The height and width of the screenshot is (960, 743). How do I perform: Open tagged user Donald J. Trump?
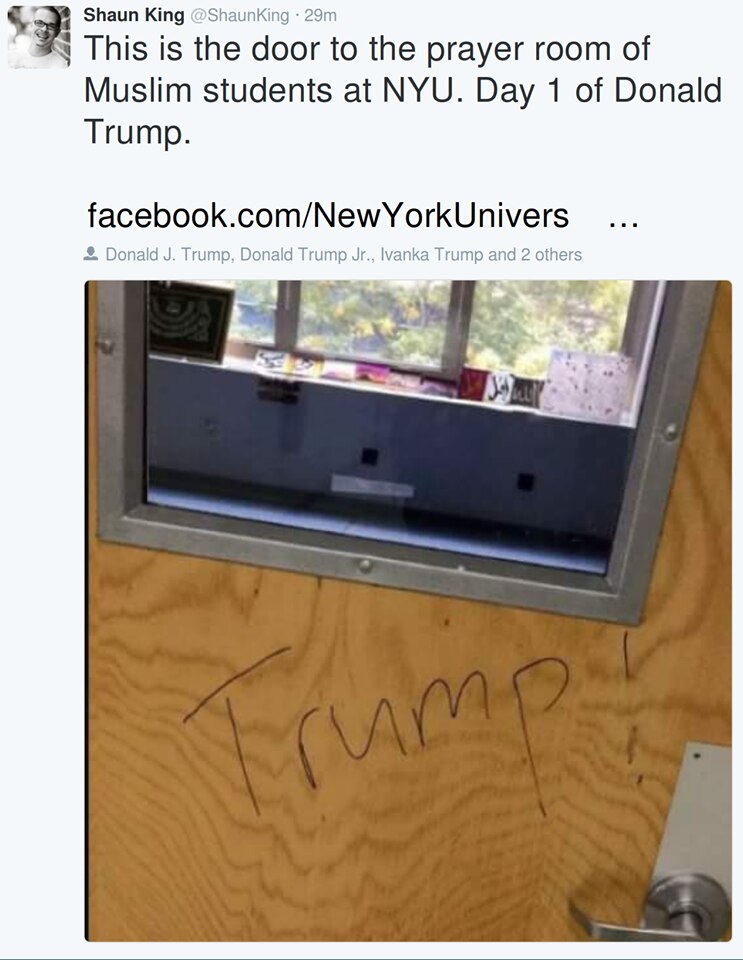click(x=169, y=254)
